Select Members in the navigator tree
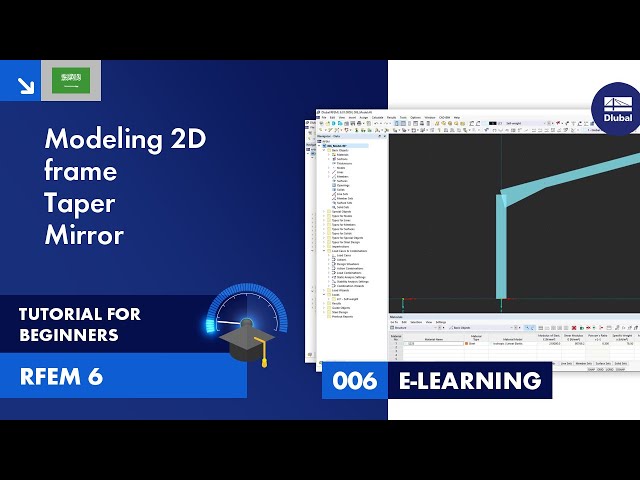The width and height of the screenshot is (640, 480). [343, 177]
